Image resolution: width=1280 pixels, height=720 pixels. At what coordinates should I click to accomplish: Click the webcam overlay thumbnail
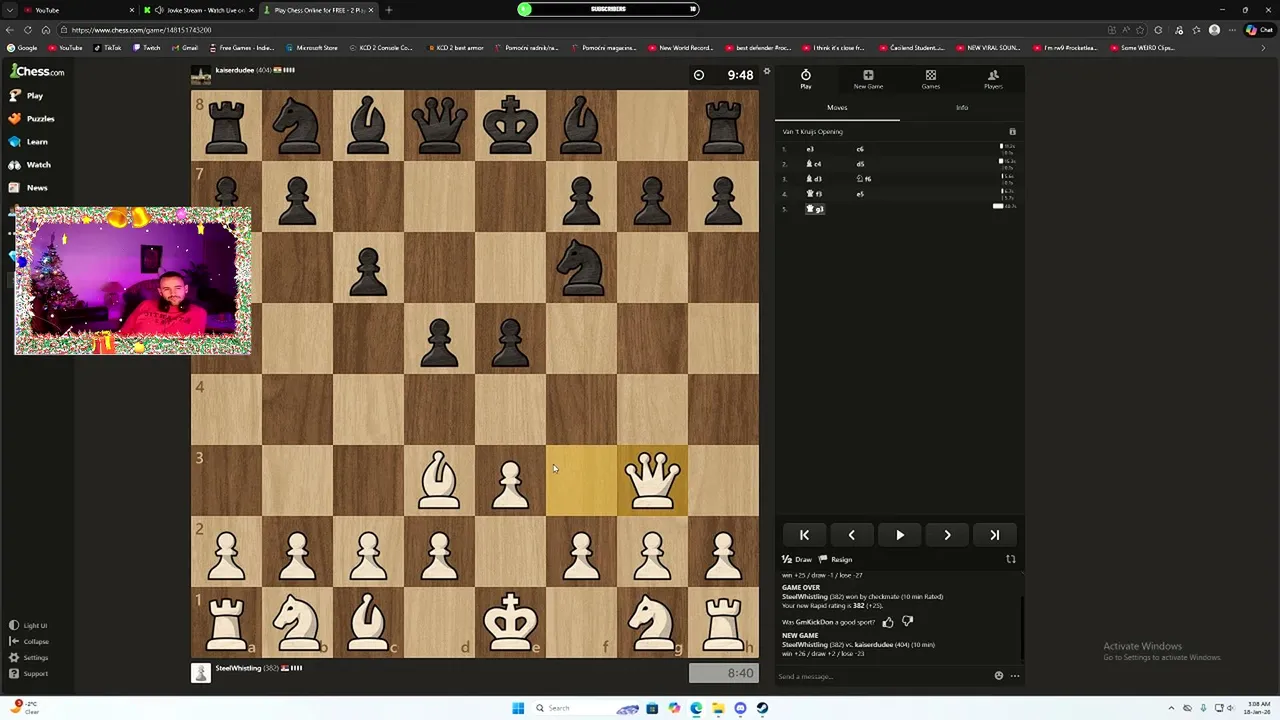[x=133, y=281]
